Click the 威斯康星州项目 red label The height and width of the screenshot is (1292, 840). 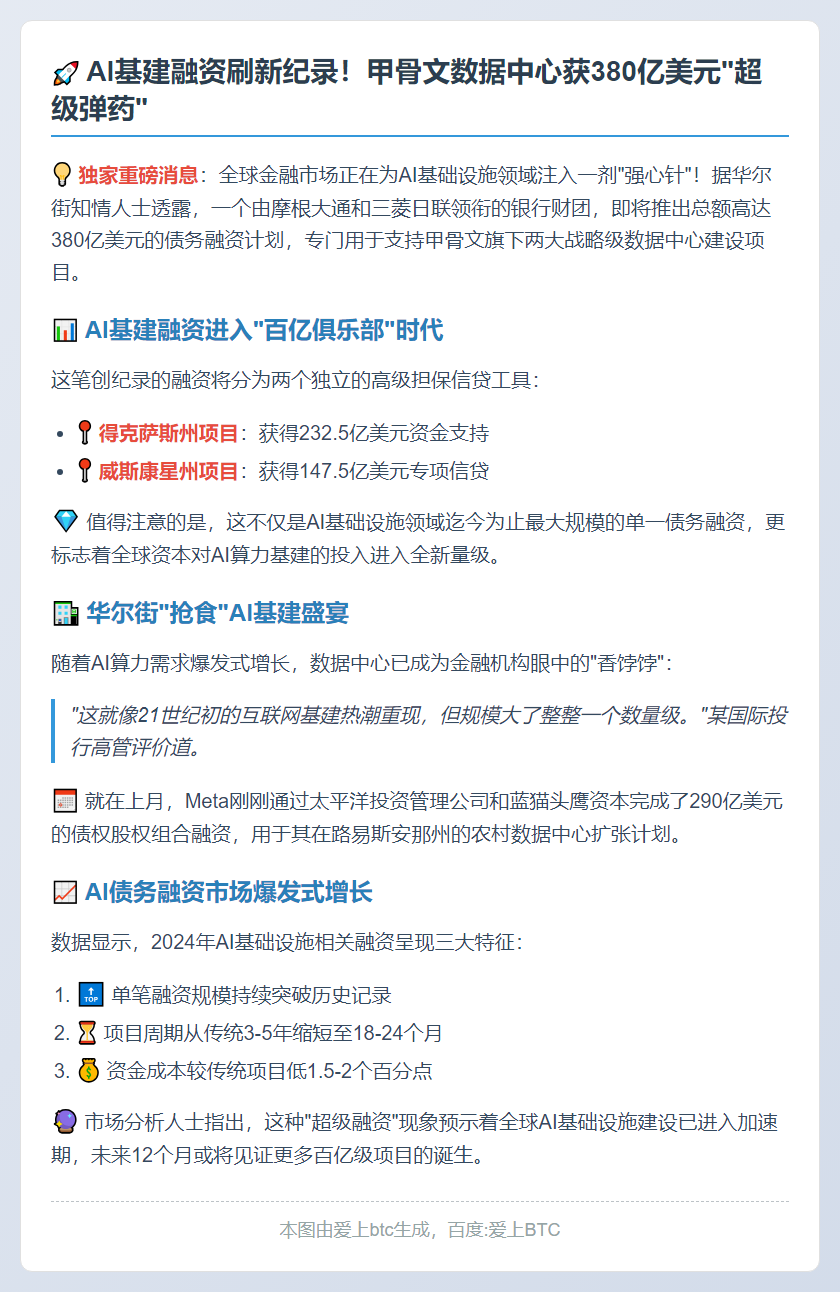pyautogui.click(x=168, y=471)
